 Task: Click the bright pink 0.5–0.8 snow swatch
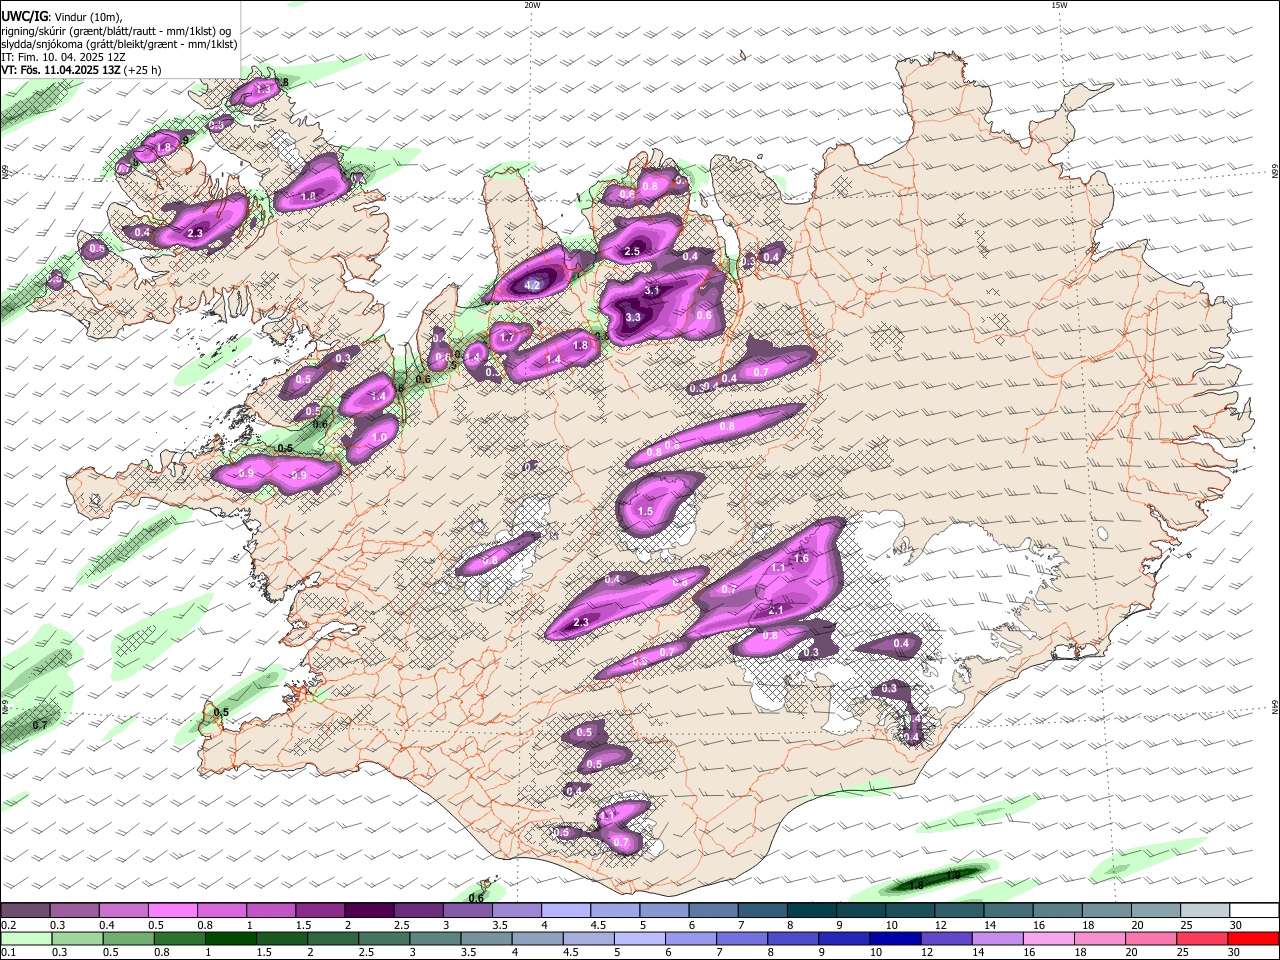pyautogui.click(x=173, y=910)
